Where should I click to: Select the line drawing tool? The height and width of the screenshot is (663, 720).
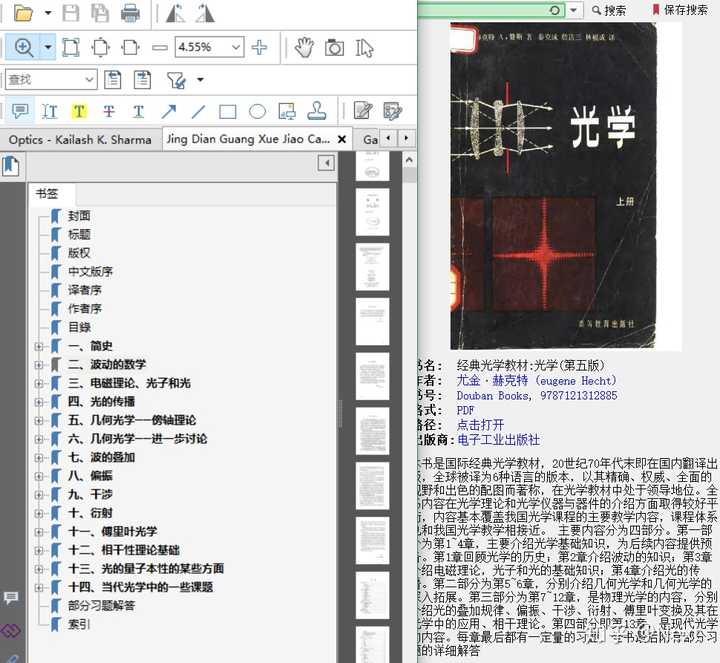[198, 111]
